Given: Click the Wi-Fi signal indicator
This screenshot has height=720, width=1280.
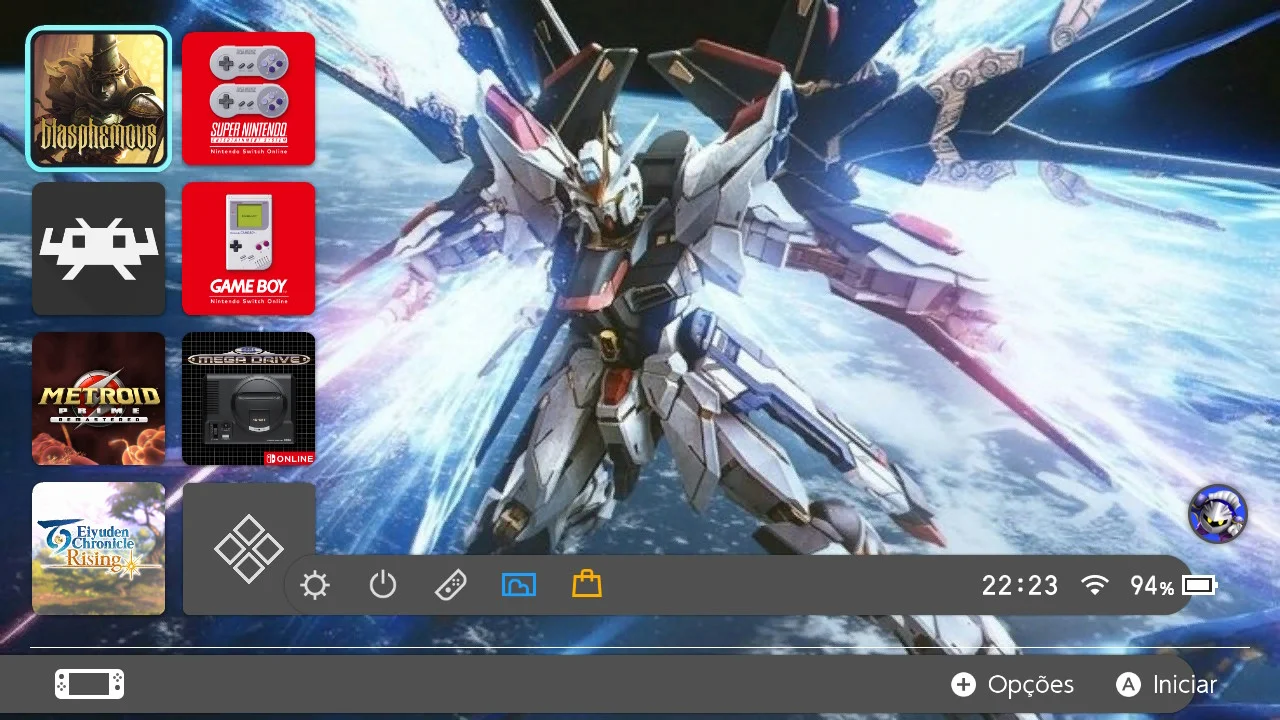Looking at the screenshot, I should (1096, 586).
